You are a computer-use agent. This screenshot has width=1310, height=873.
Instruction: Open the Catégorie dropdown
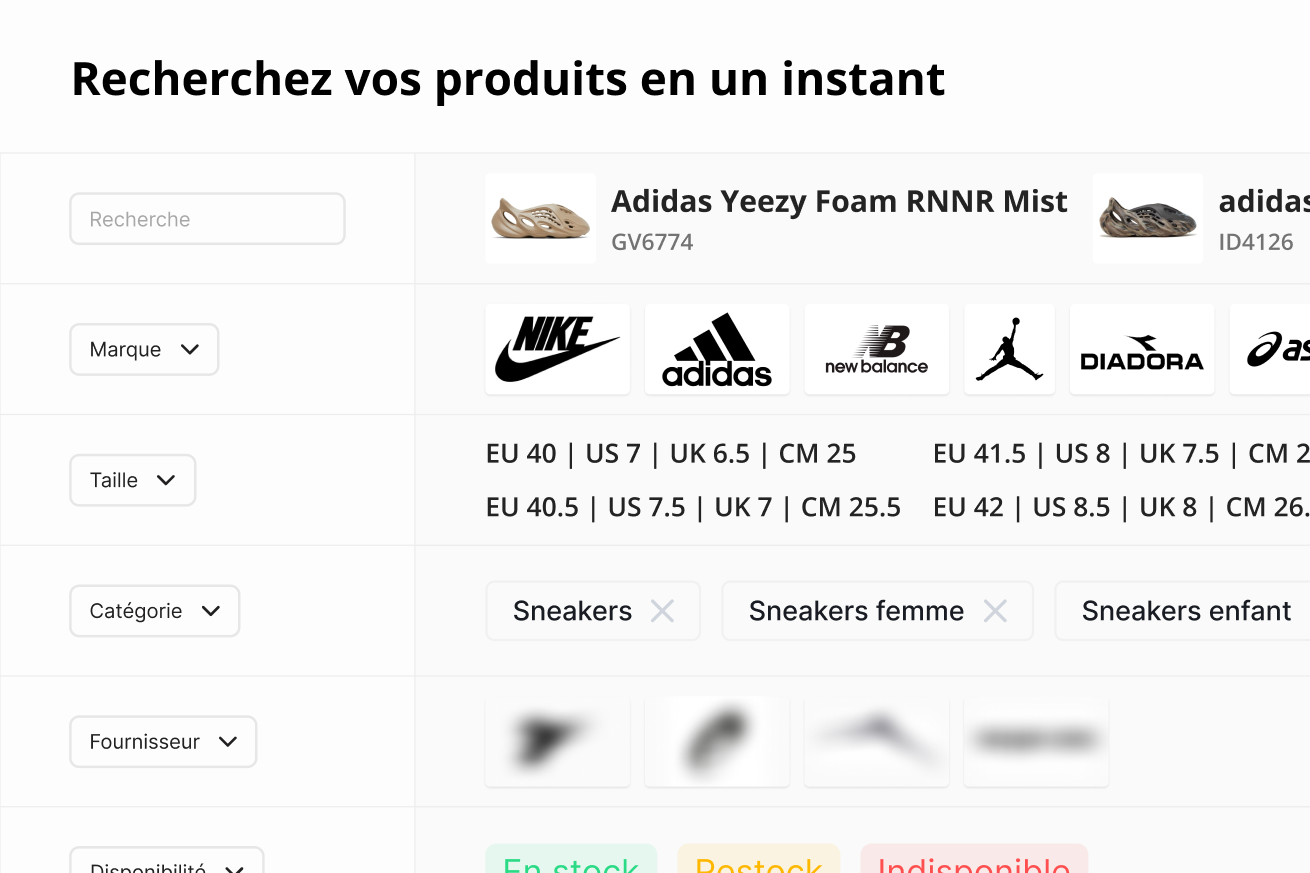coord(155,611)
